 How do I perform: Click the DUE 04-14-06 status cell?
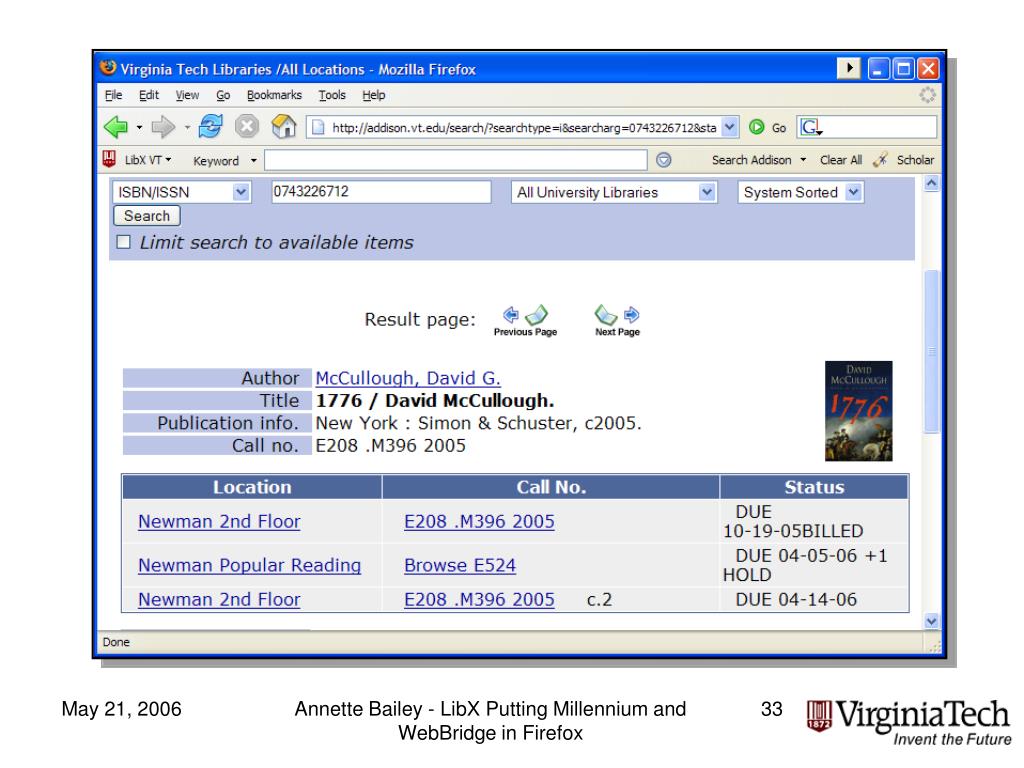[814, 599]
